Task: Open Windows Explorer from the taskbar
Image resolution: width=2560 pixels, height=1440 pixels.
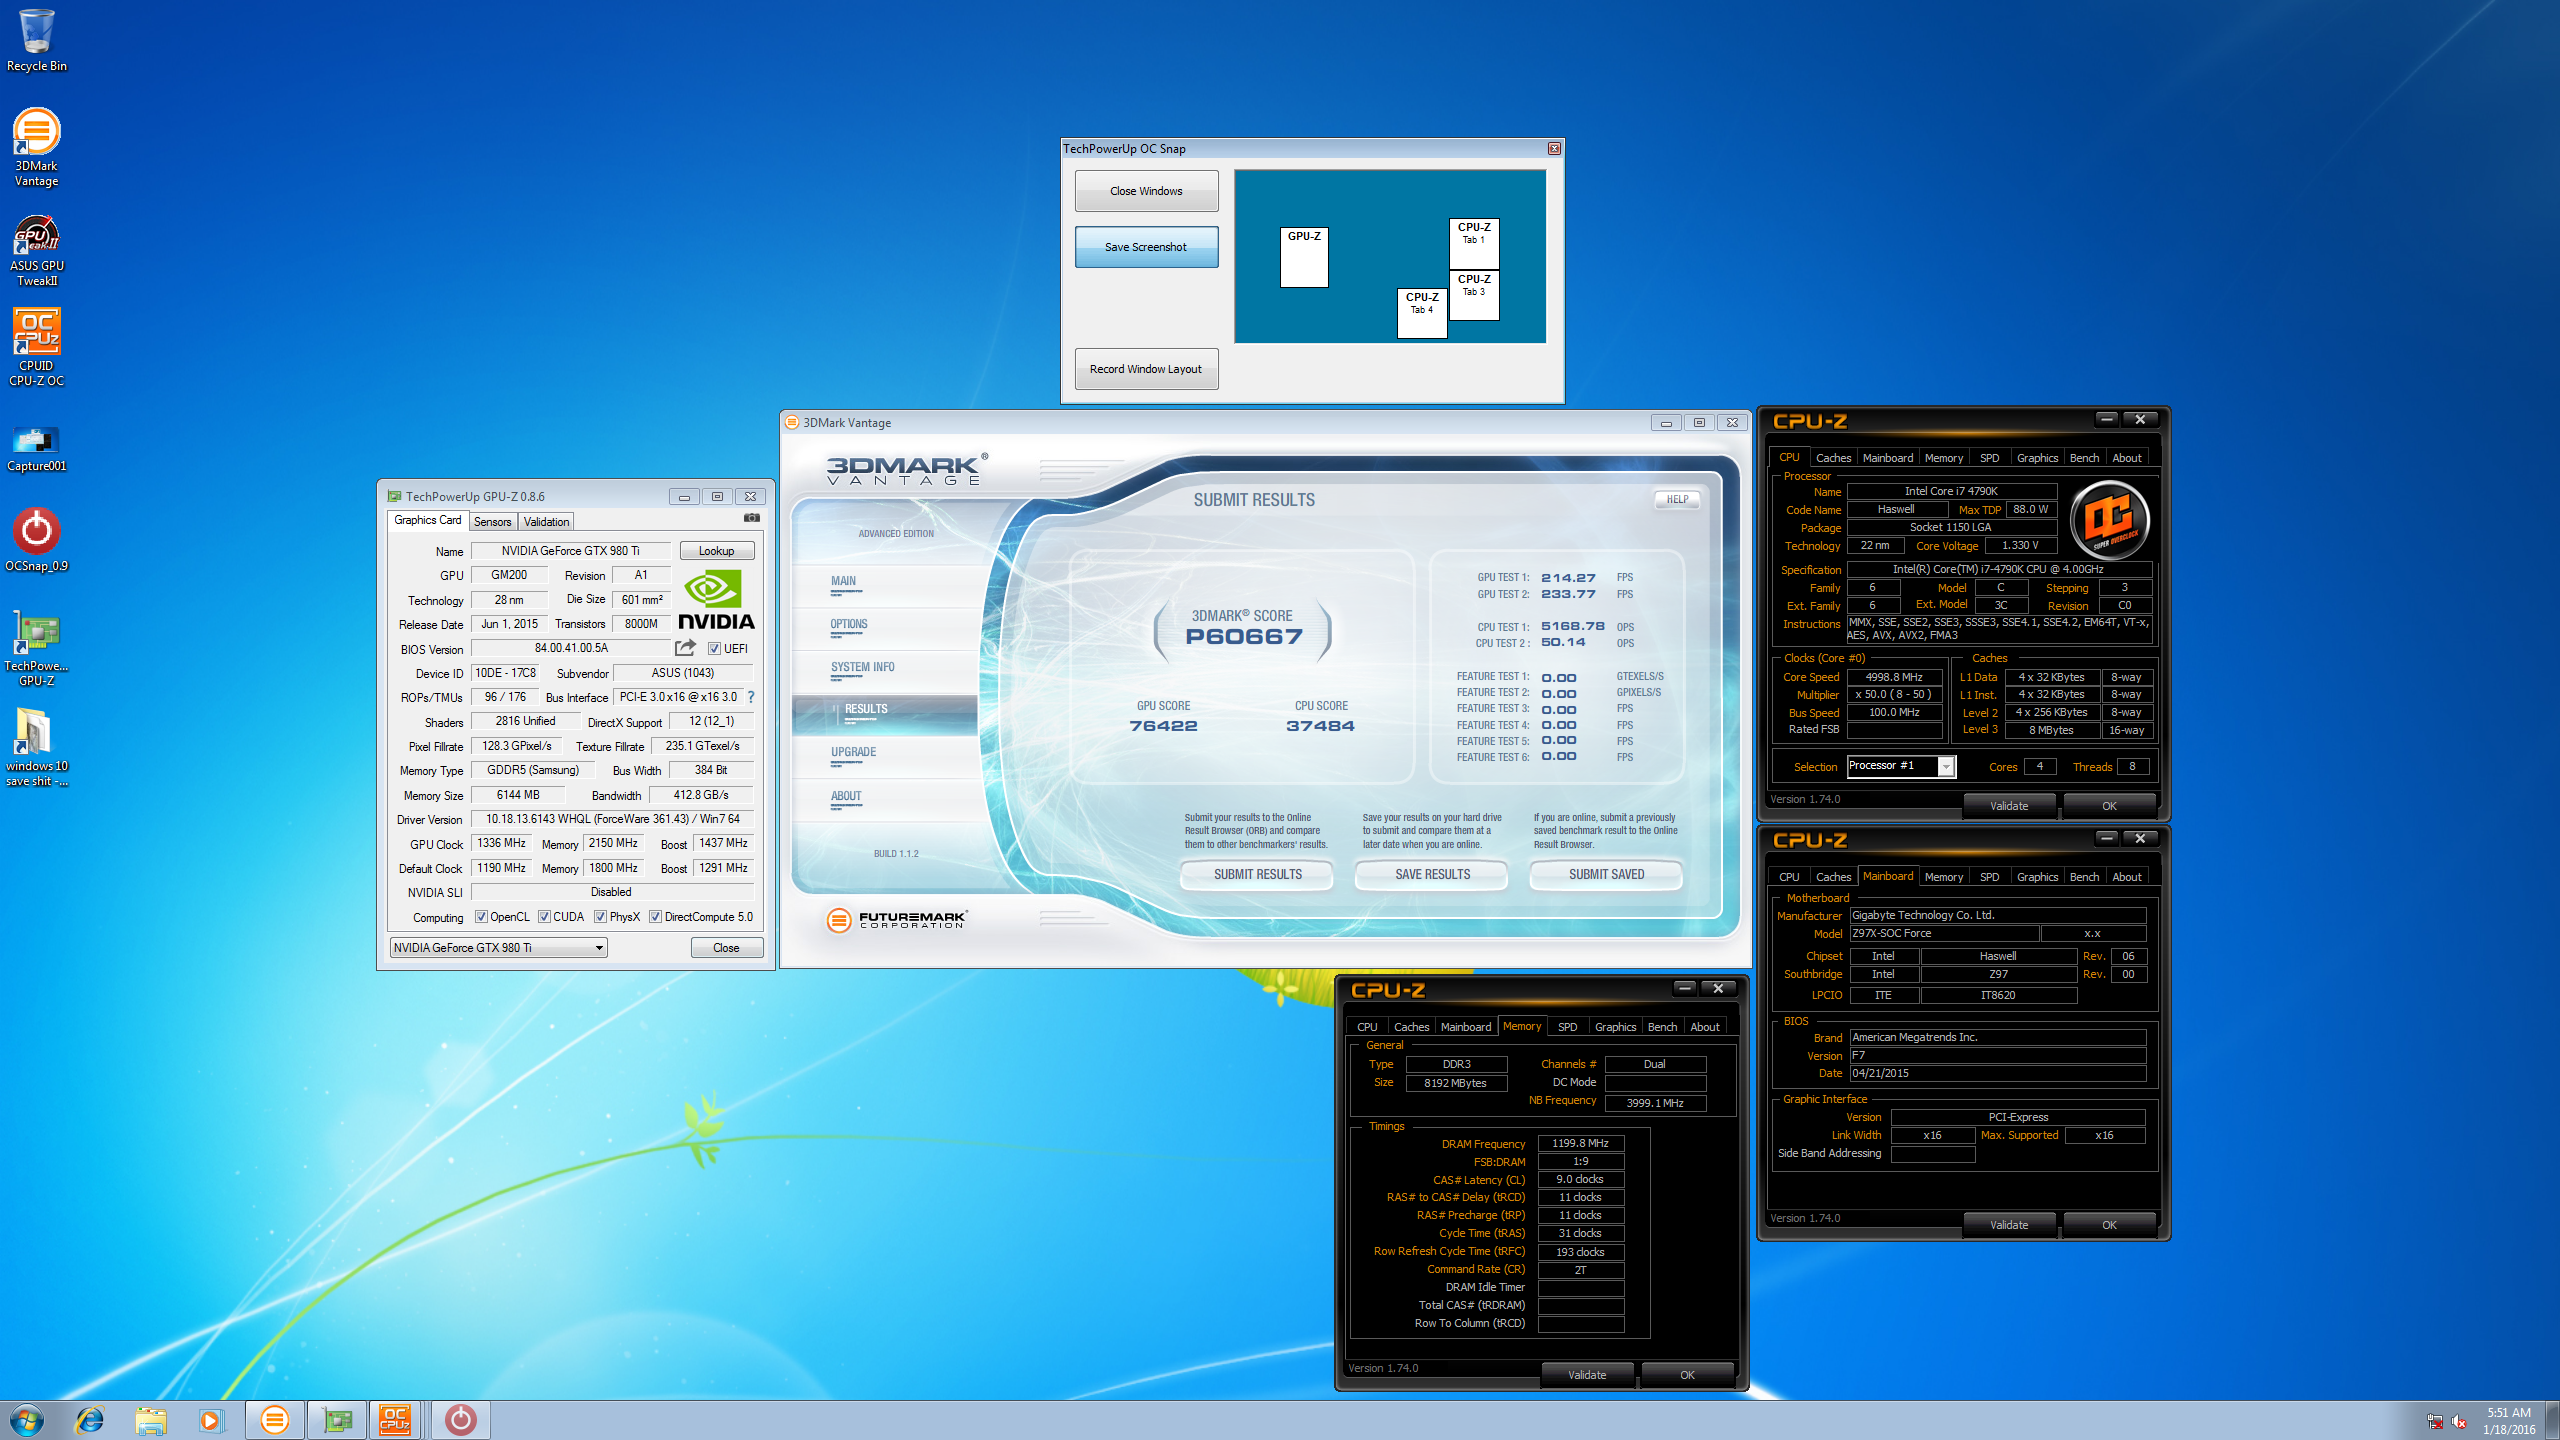Action: pyautogui.click(x=151, y=1420)
